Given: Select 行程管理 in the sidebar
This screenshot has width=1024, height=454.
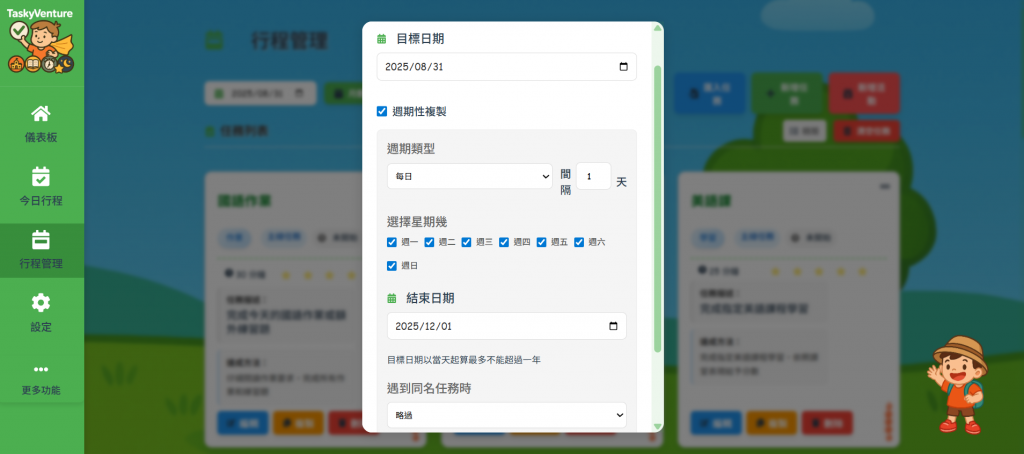Looking at the screenshot, I should [41, 250].
